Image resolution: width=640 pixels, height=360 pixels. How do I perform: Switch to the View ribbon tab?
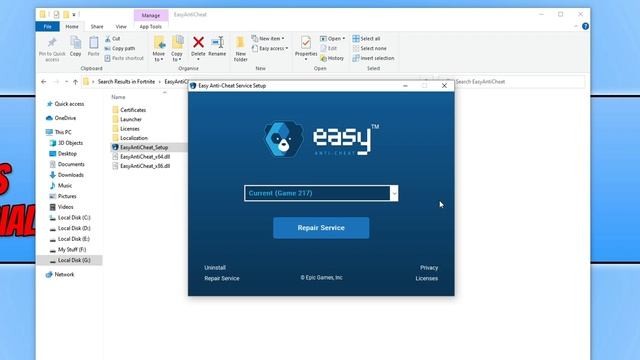pyautogui.click(x=121, y=27)
